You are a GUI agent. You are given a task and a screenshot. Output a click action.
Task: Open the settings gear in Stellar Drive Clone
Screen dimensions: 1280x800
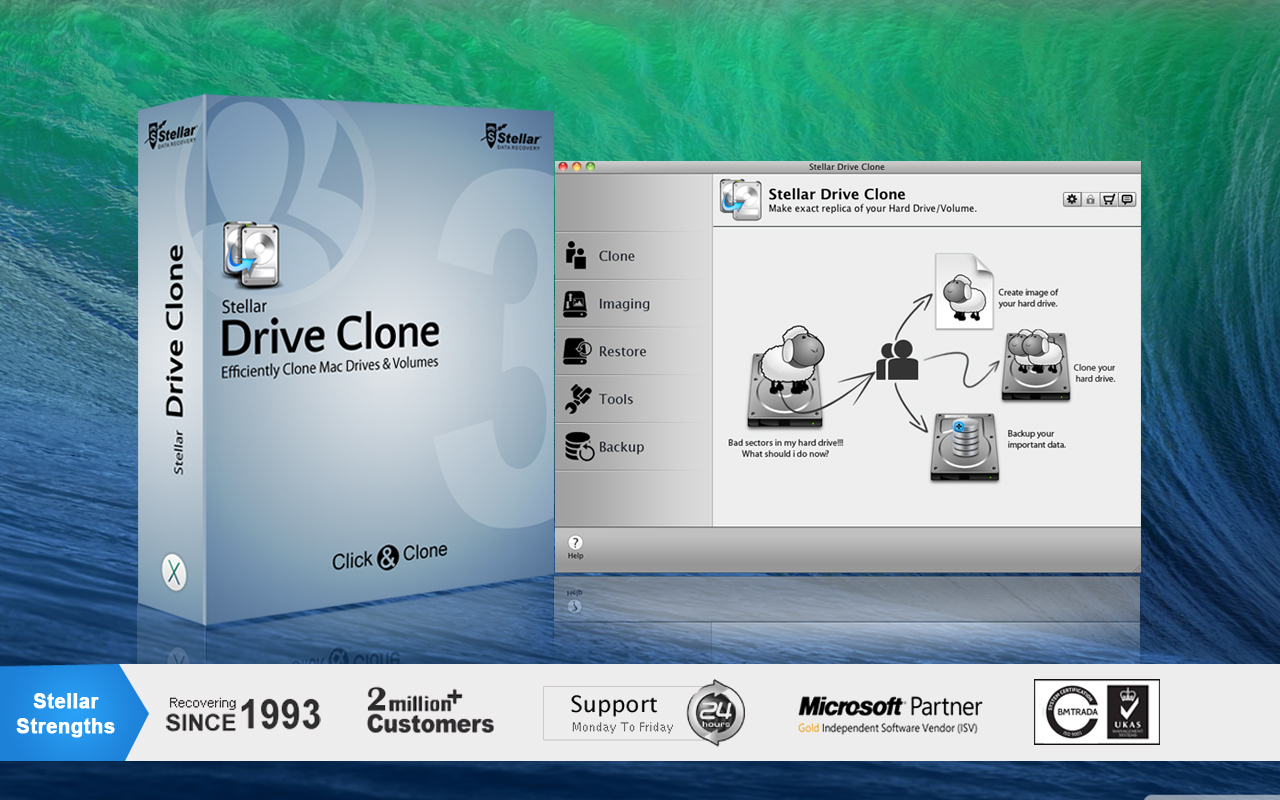click(x=1072, y=199)
